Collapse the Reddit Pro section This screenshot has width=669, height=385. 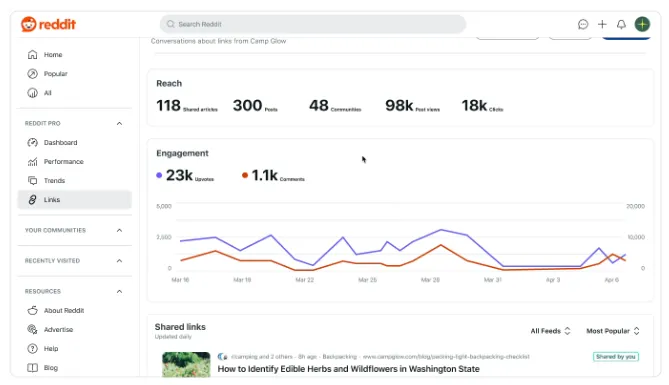(x=119, y=123)
